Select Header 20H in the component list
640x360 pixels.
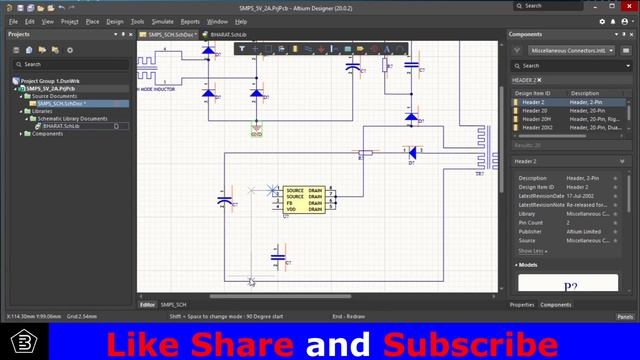pyautogui.click(x=568, y=119)
